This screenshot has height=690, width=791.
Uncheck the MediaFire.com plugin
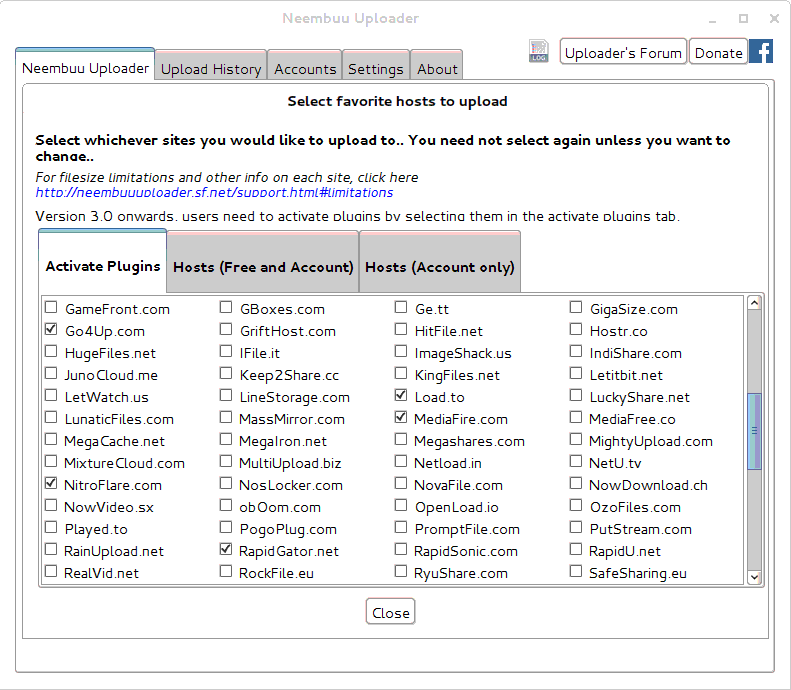click(401, 418)
